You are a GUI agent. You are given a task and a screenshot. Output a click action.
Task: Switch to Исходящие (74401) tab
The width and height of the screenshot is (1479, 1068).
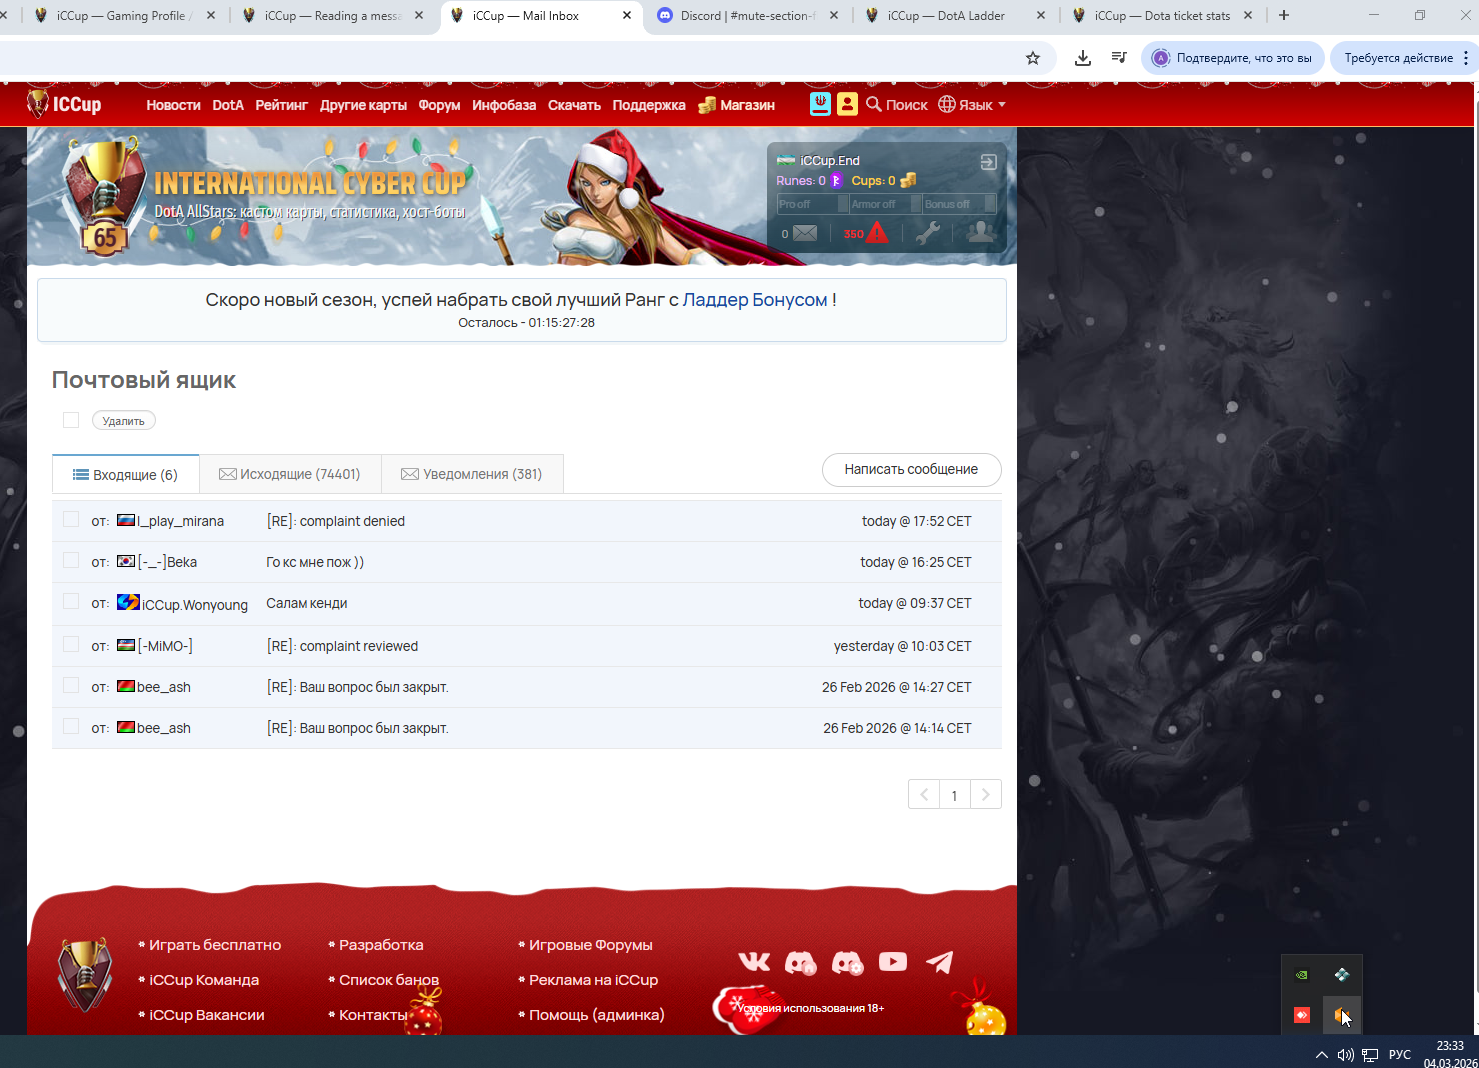290,474
